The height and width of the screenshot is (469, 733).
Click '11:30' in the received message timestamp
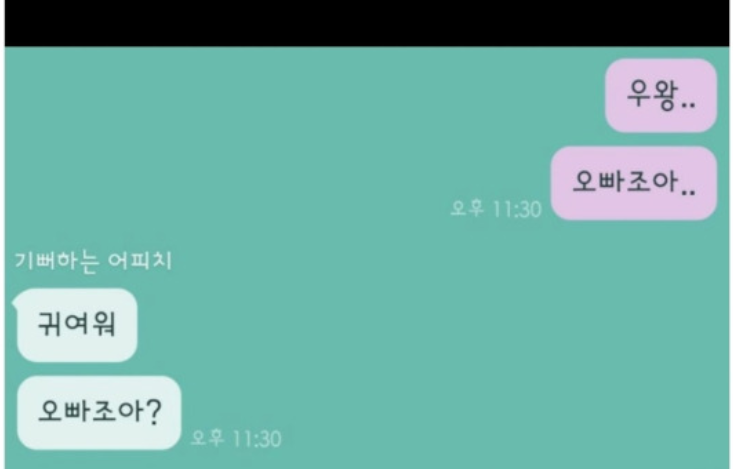[257, 439]
